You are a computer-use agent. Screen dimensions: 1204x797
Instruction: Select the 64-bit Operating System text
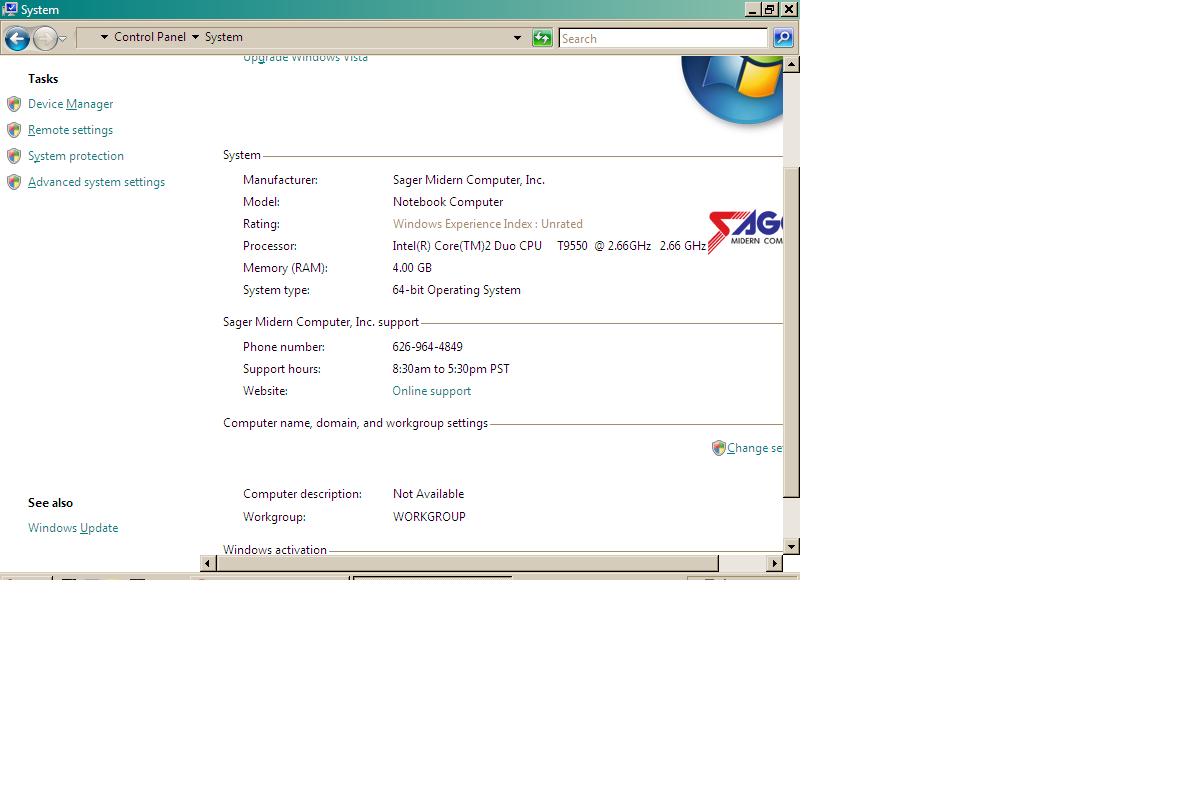pyautogui.click(x=457, y=290)
